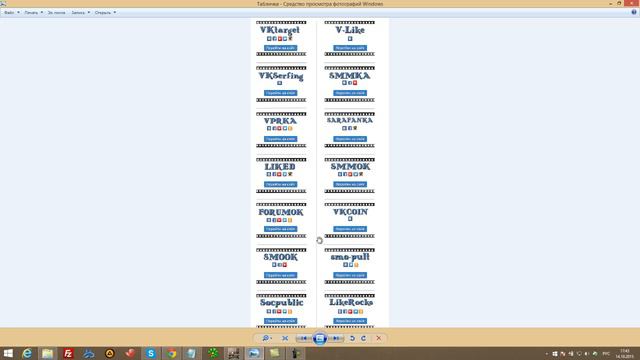Viewport: 640px width, 360px height.
Task: Start the slide show button
Action: 320,338
